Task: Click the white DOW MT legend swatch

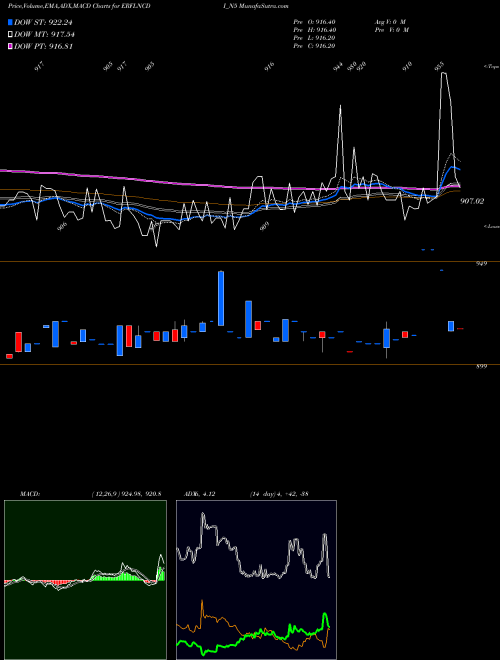Action: (x=11, y=35)
